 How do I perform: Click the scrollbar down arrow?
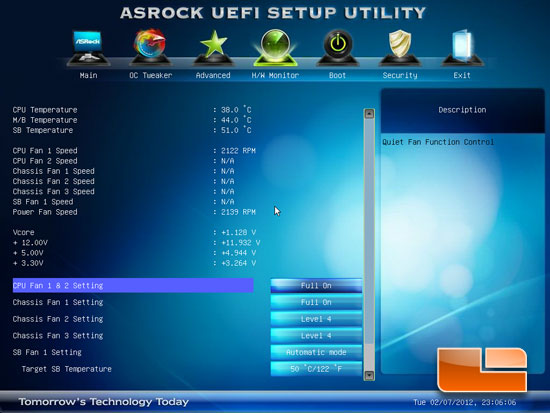click(x=369, y=375)
